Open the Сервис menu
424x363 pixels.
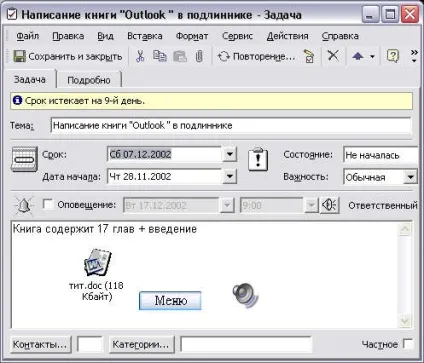[x=237, y=36]
